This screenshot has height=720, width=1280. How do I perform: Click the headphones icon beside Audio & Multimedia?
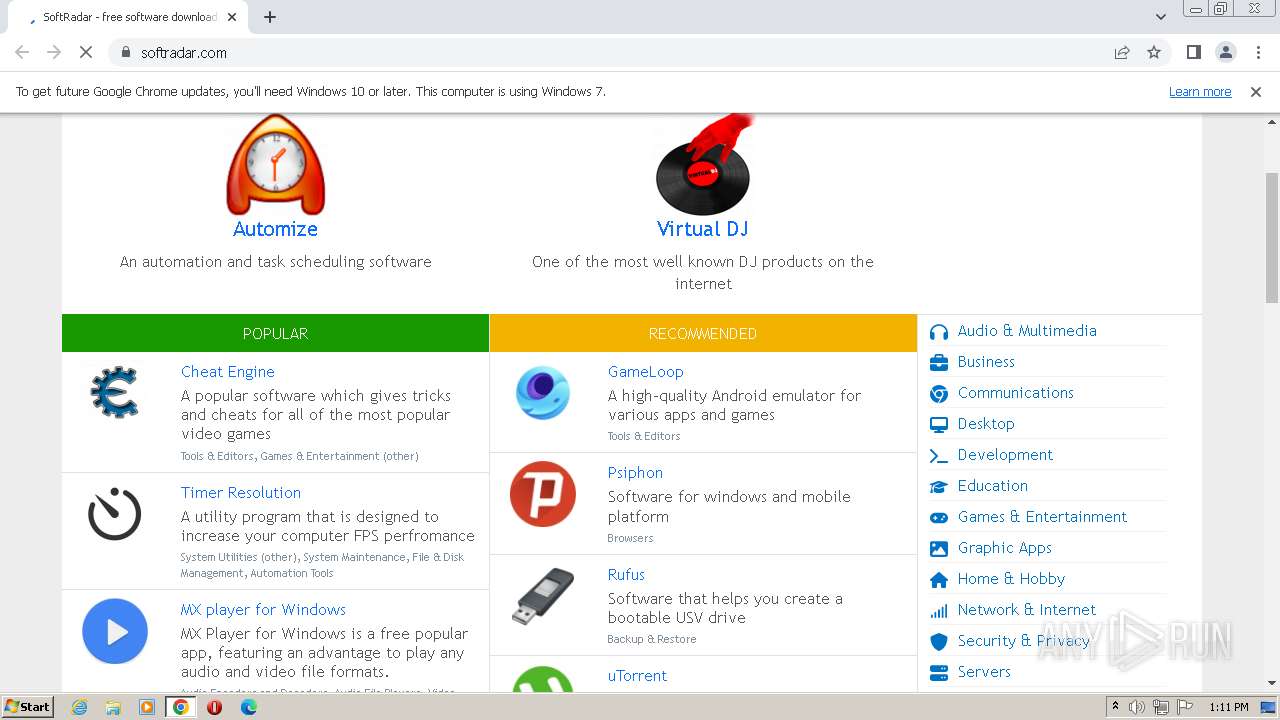939,332
